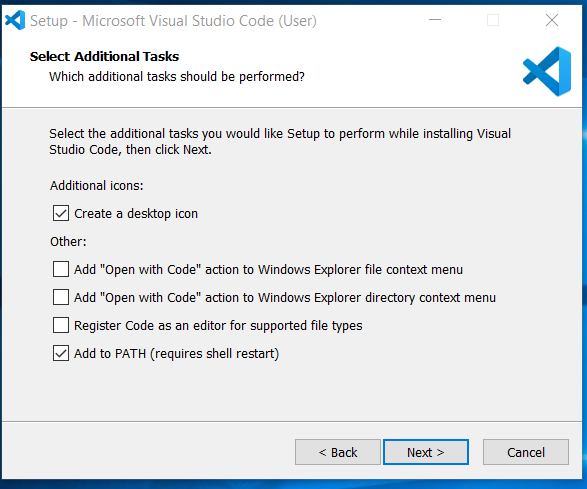Click the Next button
The width and height of the screenshot is (587, 489).
click(x=426, y=452)
